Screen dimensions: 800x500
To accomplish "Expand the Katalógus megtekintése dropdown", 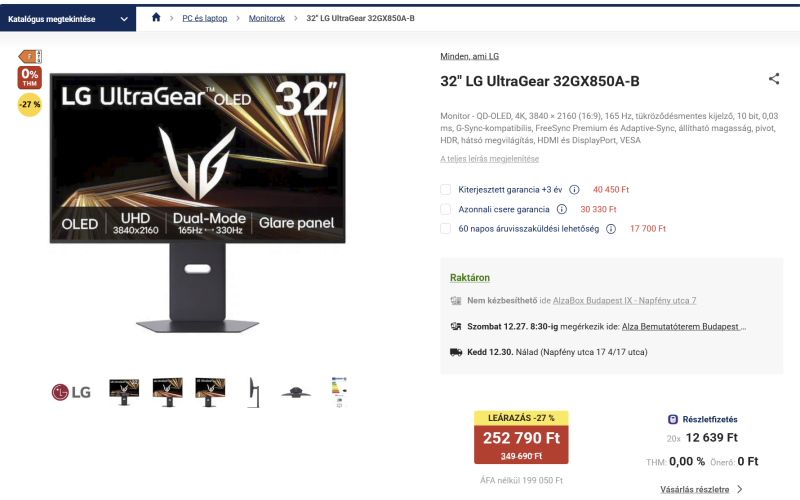I will pyautogui.click(x=68, y=19).
